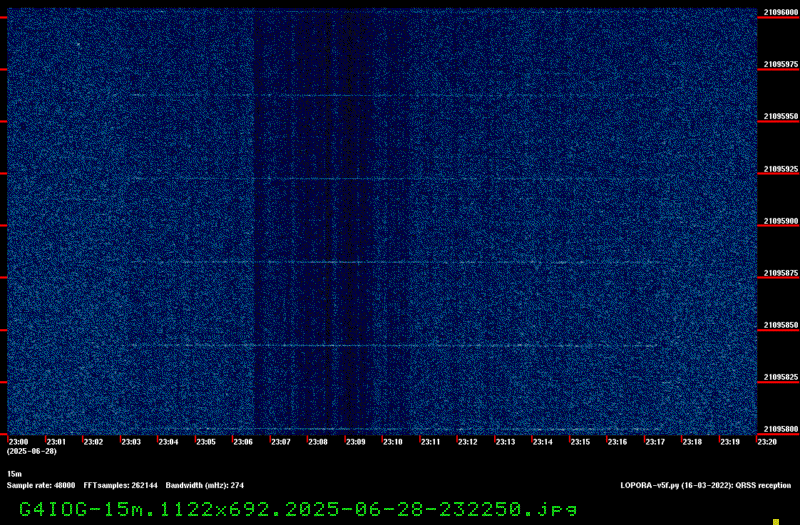Click the 21095850 frequency label
Screen dimensions: 800x525
(781, 325)
